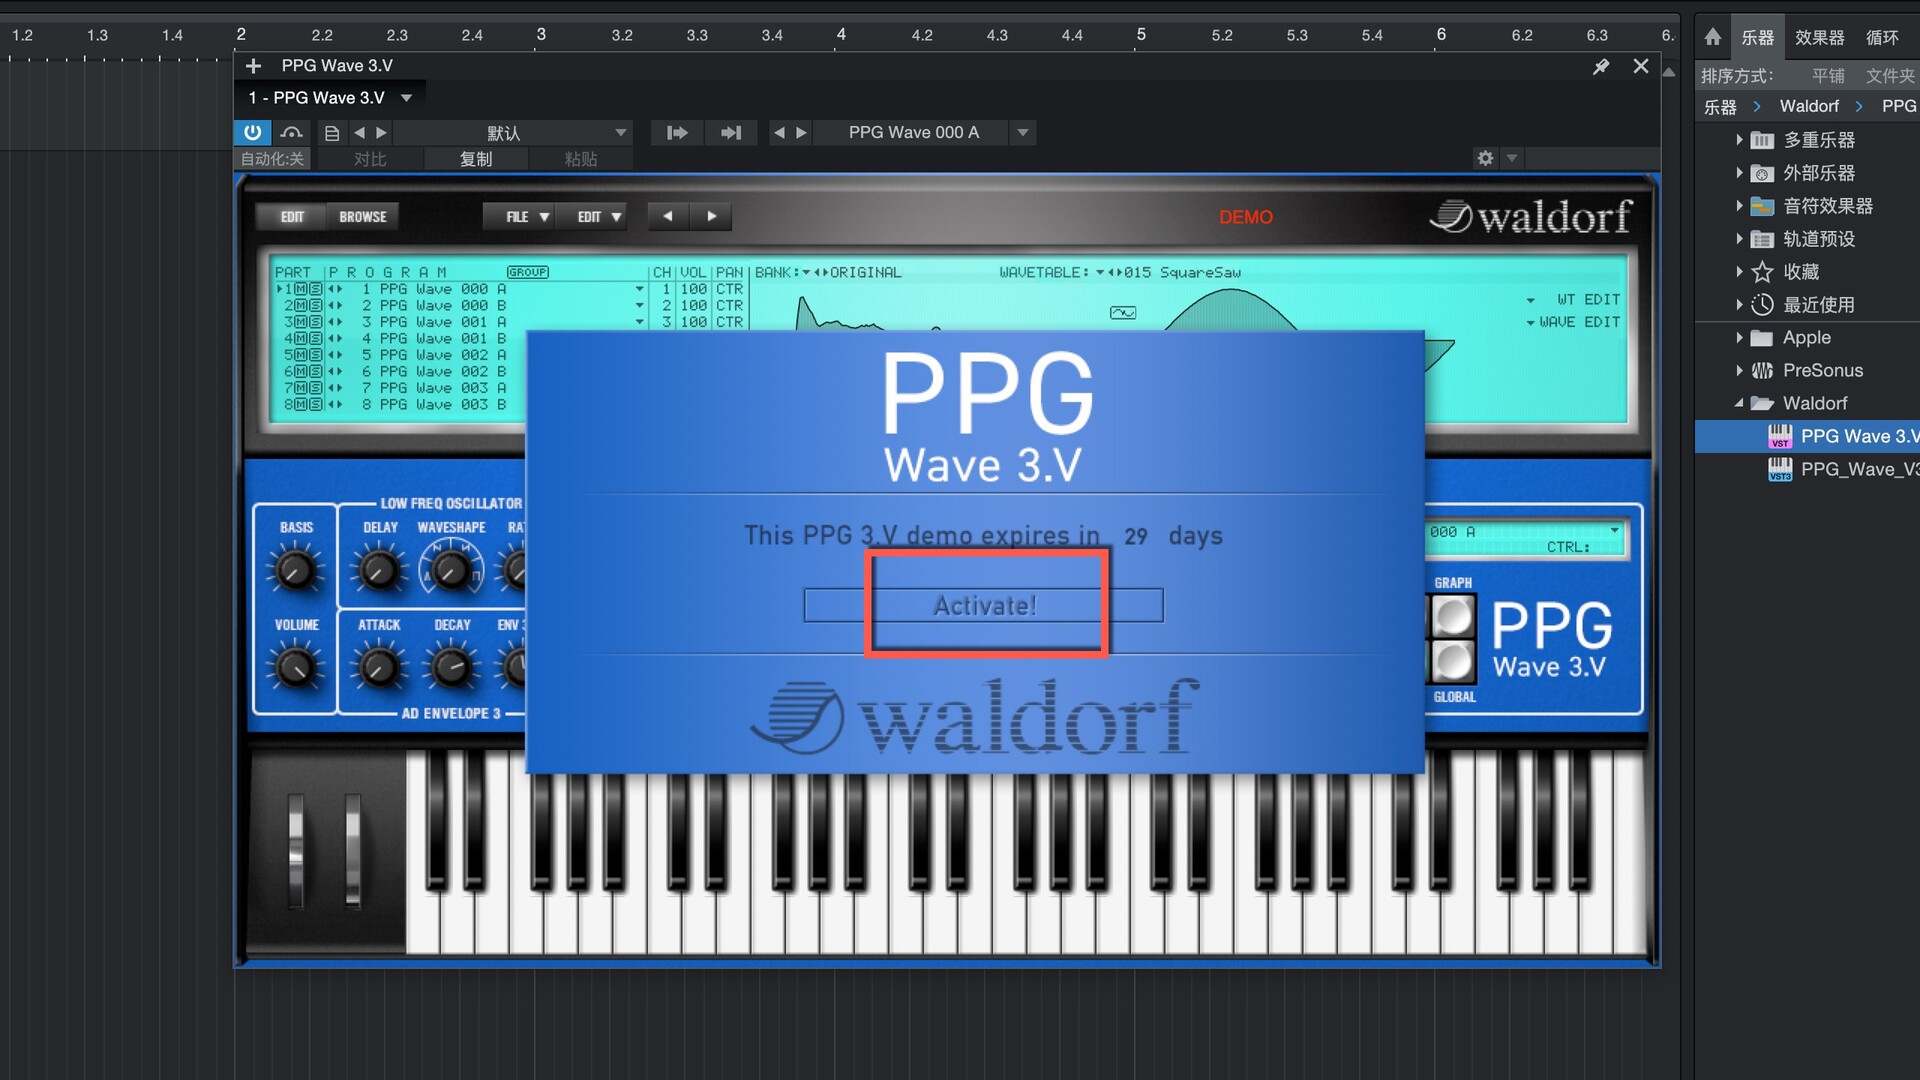The image size is (1920, 1080).
Task: Open the preset file page icon
Action: [332, 132]
